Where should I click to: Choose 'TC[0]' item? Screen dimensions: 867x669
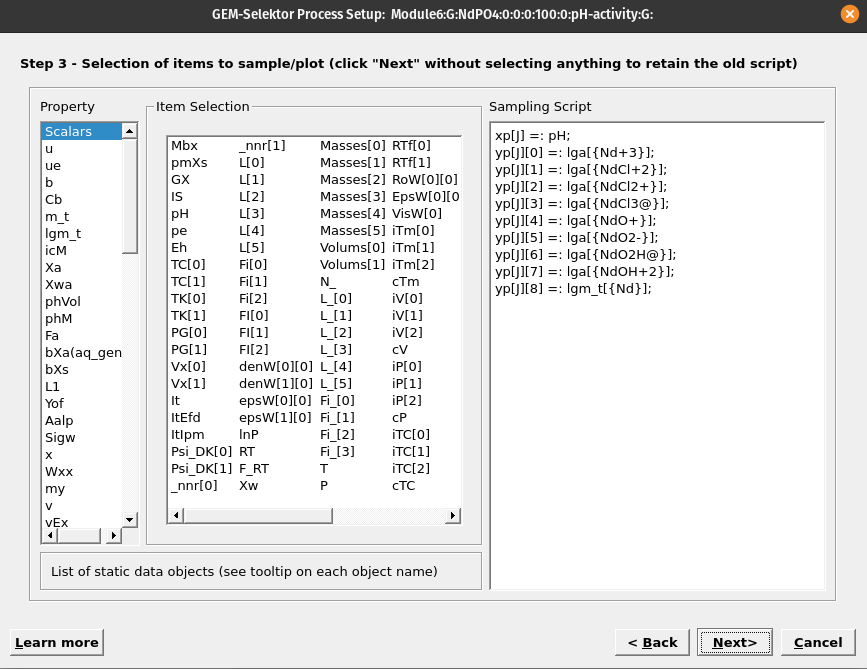coord(188,264)
